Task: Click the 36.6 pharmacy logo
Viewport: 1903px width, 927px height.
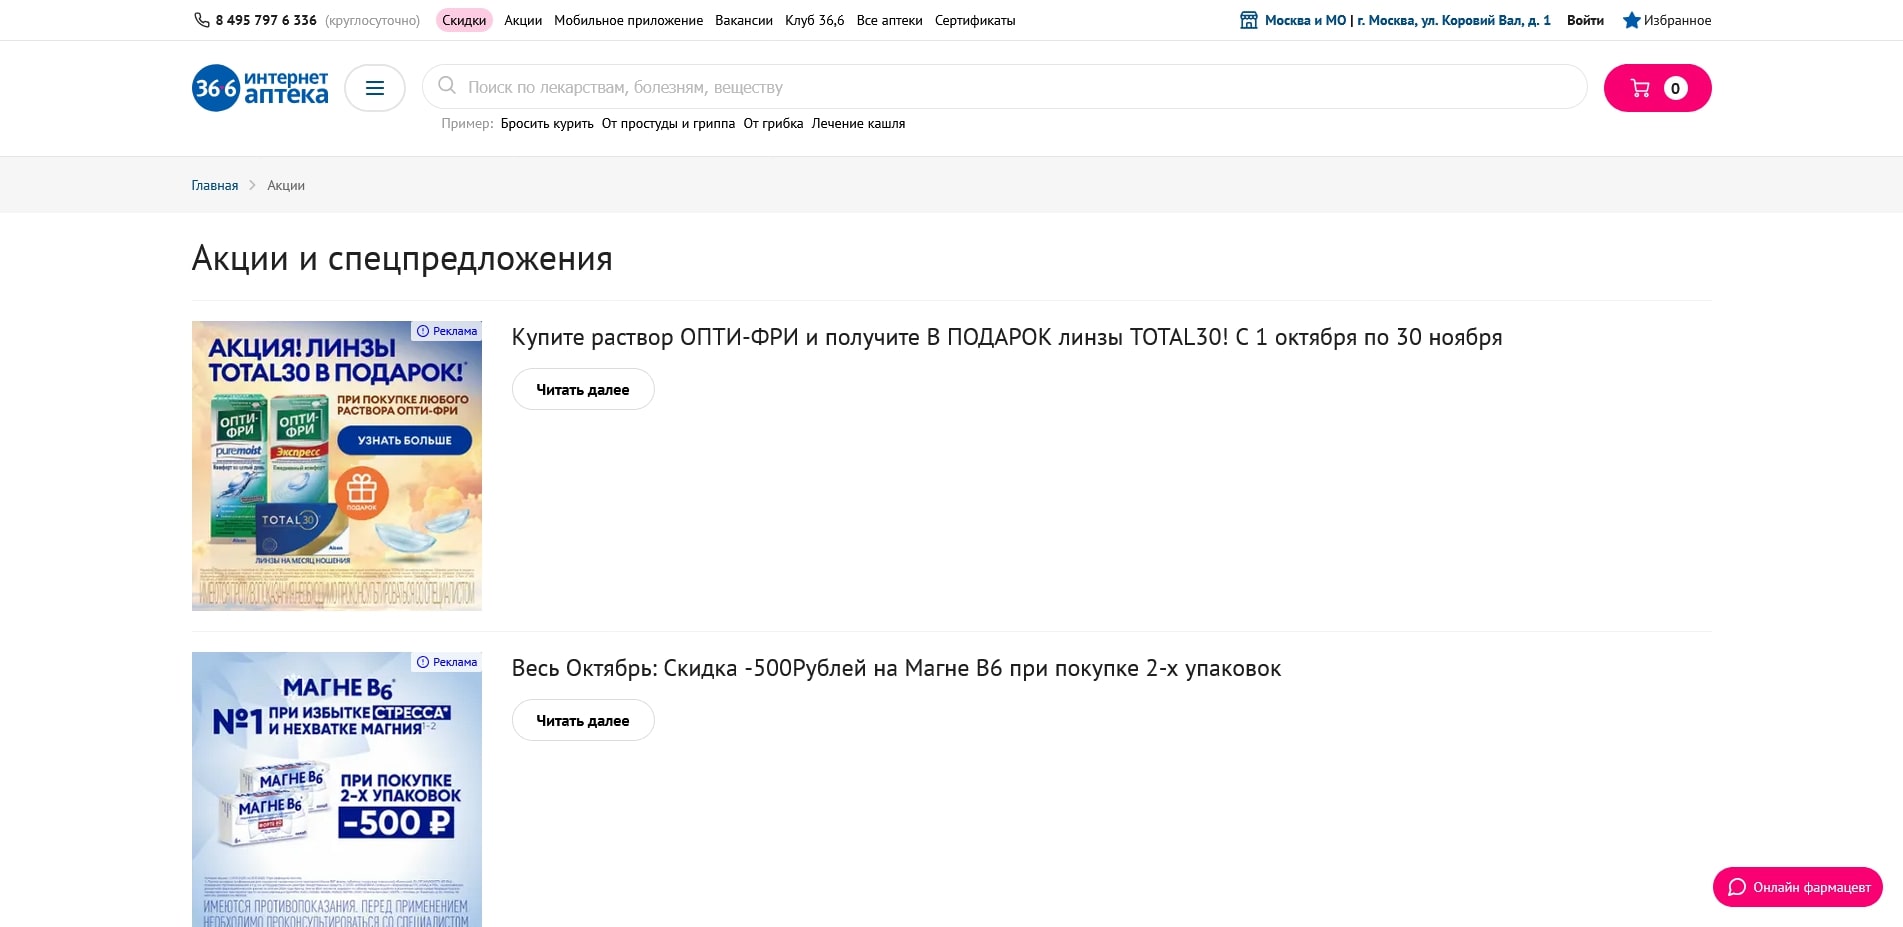Action: coord(260,88)
